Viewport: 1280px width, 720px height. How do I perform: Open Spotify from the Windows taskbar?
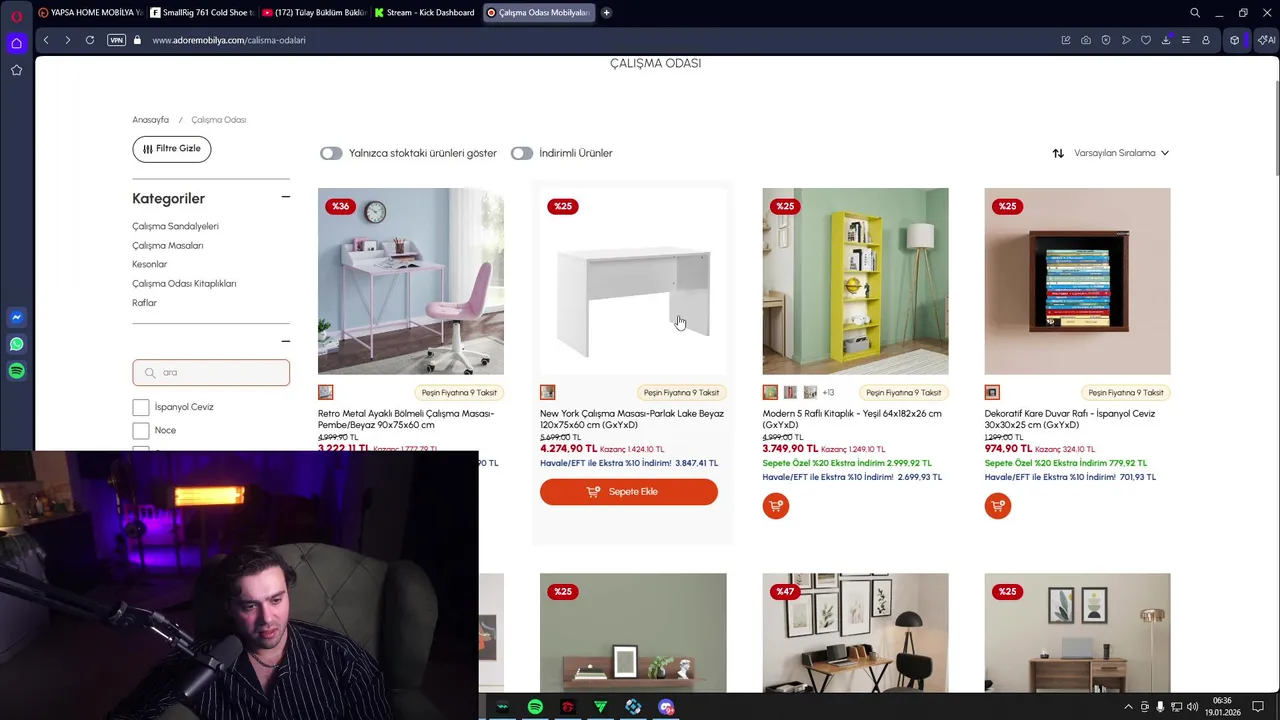click(535, 707)
